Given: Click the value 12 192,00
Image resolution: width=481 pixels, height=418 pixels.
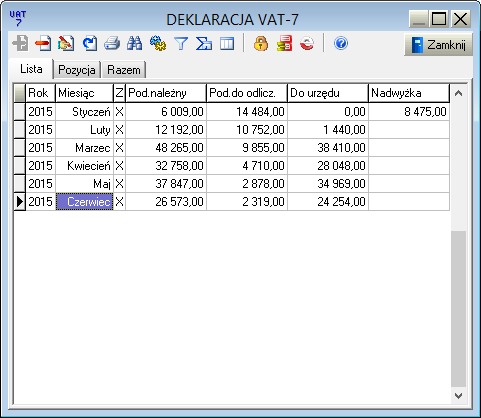Looking at the screenshot, I should [x=179, y=130].
